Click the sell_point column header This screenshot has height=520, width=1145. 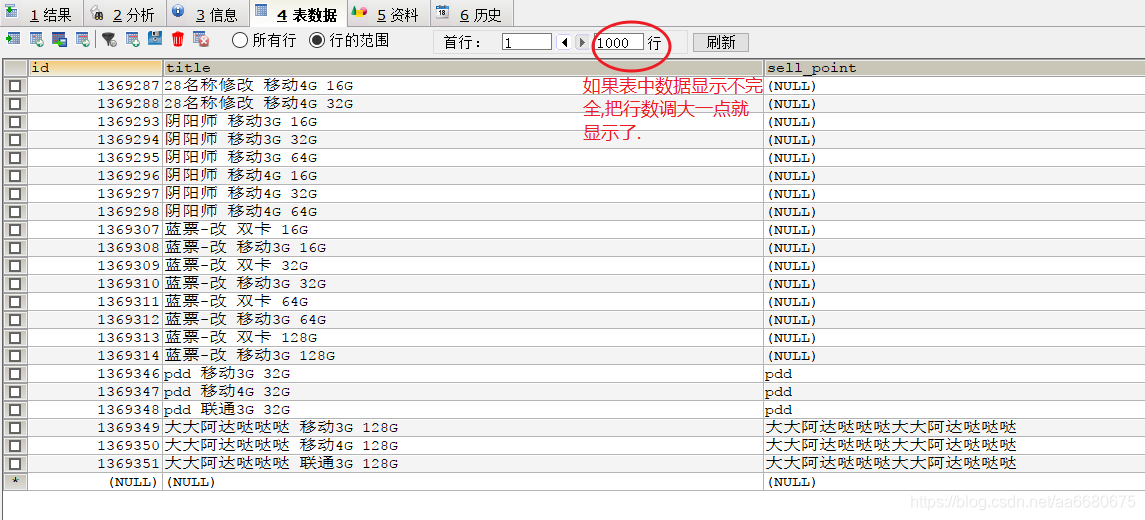pyautogui.click(x=954, y=68)
